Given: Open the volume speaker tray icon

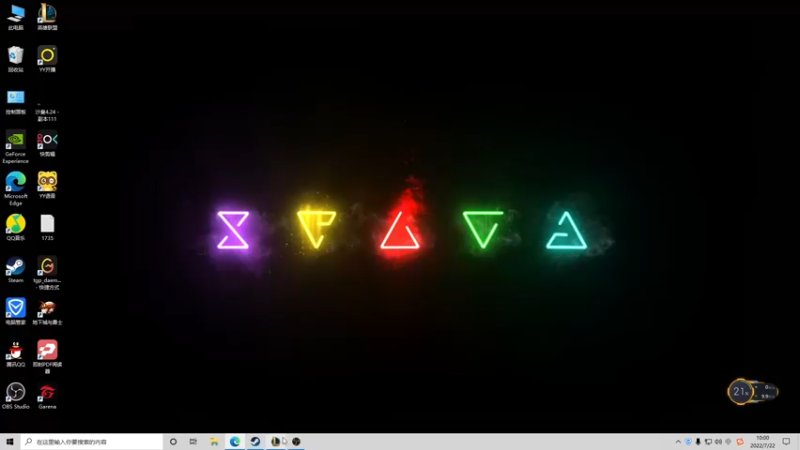Looking at the screenshot, I should tap(718, 442).
